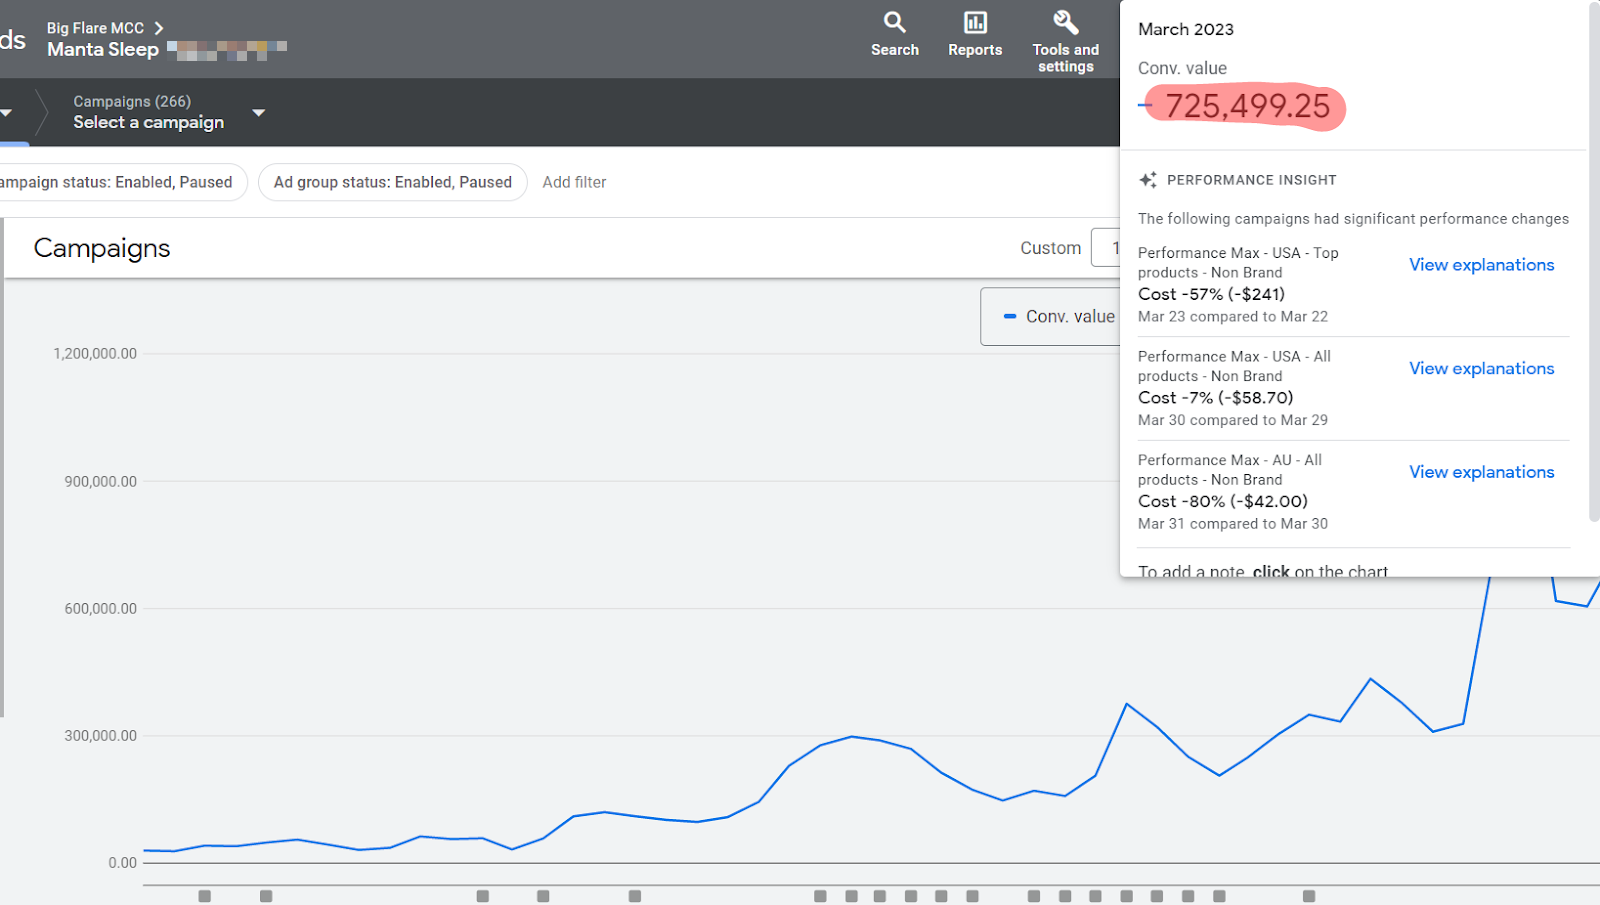Viewport: 1600px width, 905px height.
Task: Open the Conv. value metric selector
Action: [1051, 317]
